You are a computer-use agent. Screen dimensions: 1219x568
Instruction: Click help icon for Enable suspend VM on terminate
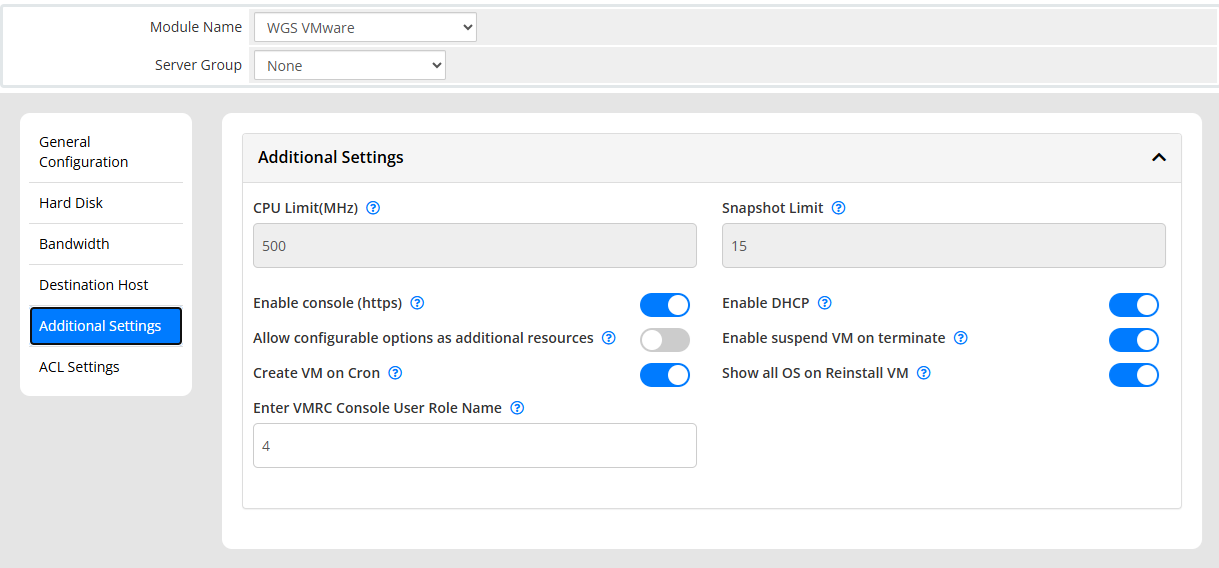[961, 338]
